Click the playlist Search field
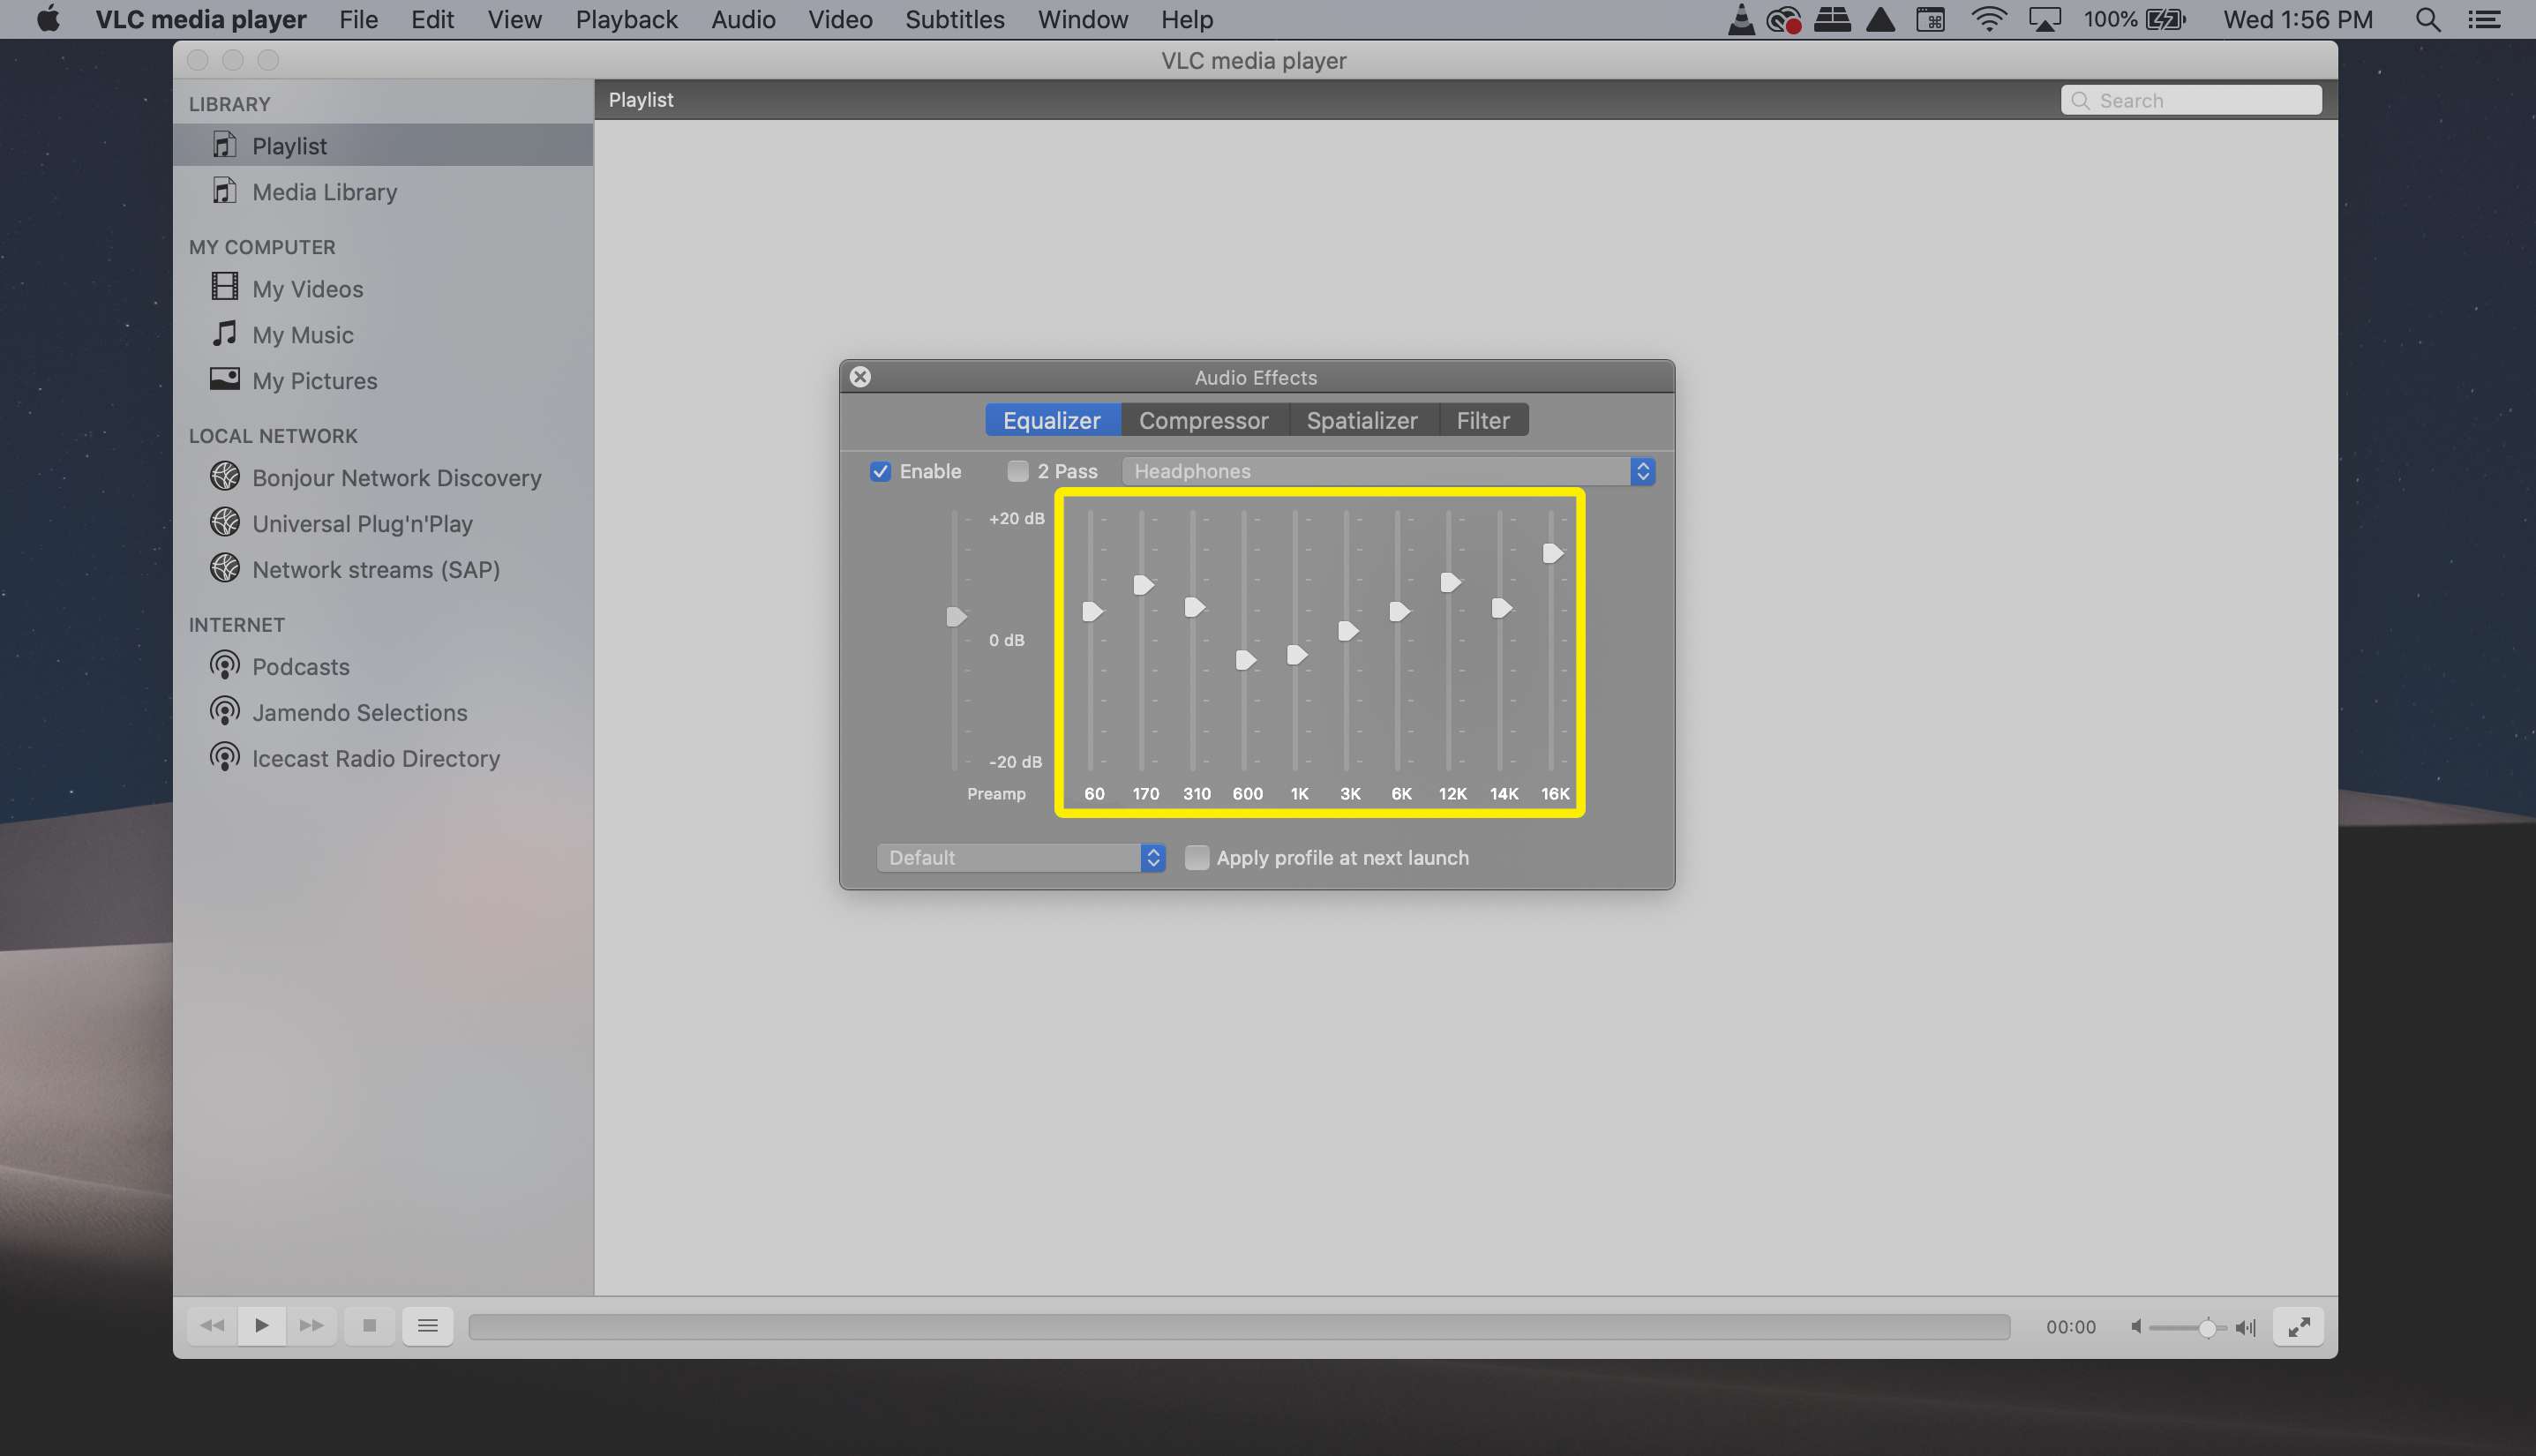The height and width of the screenshot is (1456, 2536). point(2191,100)
